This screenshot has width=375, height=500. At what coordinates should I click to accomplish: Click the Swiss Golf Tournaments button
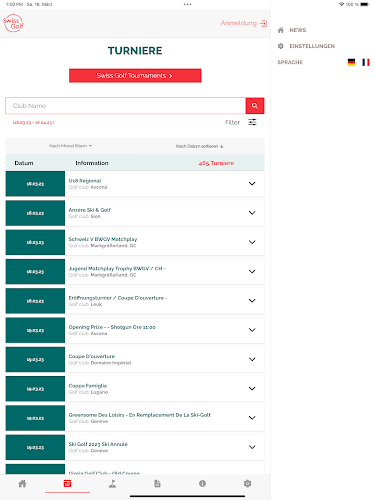(135, 76)
